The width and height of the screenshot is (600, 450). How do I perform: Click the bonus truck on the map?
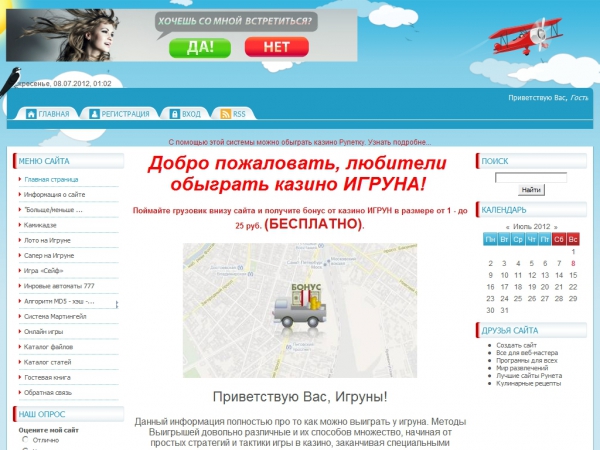coord(300,308)
